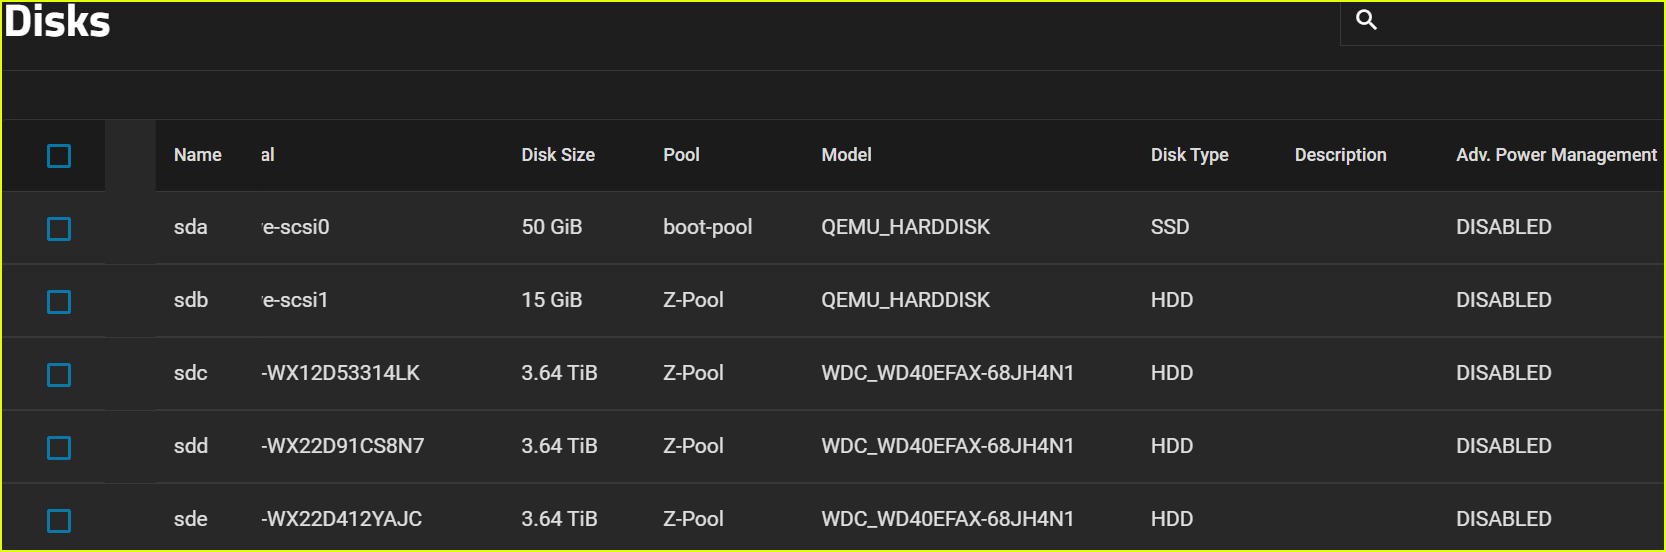Viewport: 1666px width, 552px height.
Task: Select the sdc row checkbox
Action: pos(59,375)
